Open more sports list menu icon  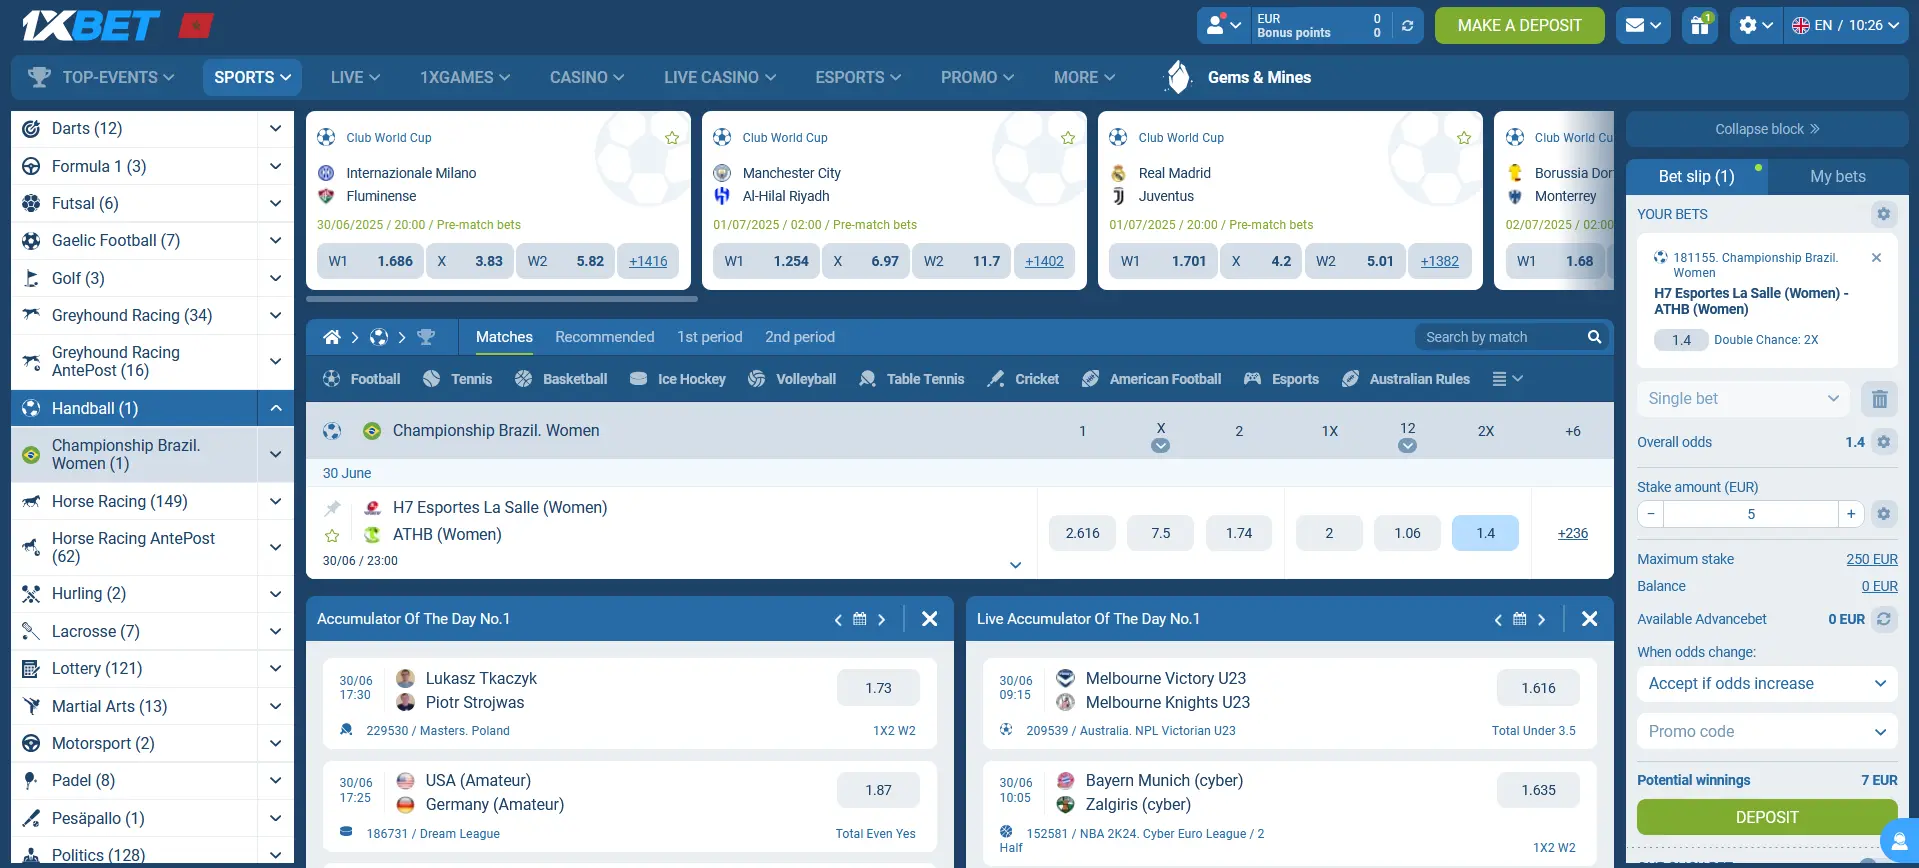1507,379
